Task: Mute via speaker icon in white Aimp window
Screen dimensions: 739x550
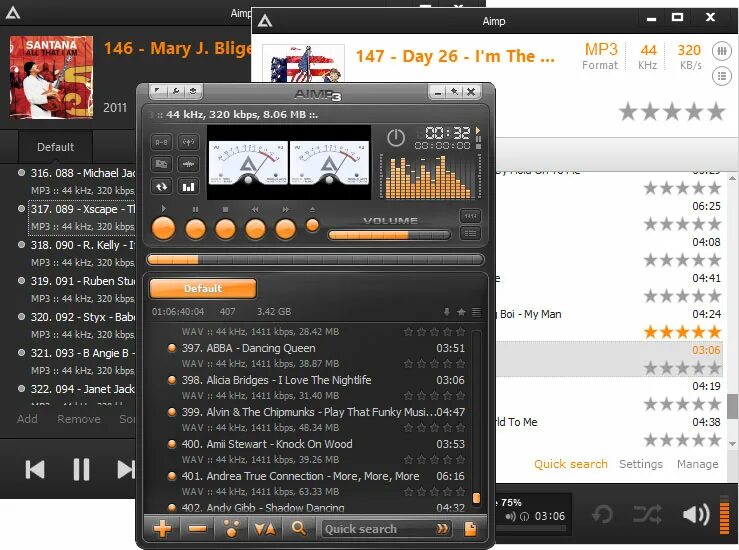Action: [696, 514]
